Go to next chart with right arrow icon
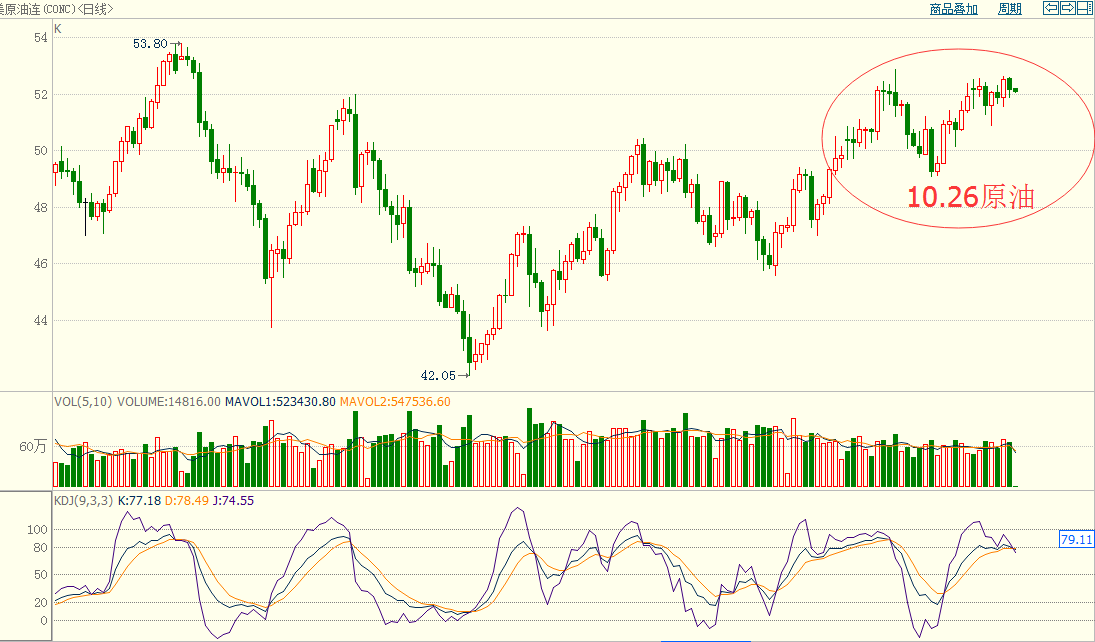 click(x=1068, y=8)
